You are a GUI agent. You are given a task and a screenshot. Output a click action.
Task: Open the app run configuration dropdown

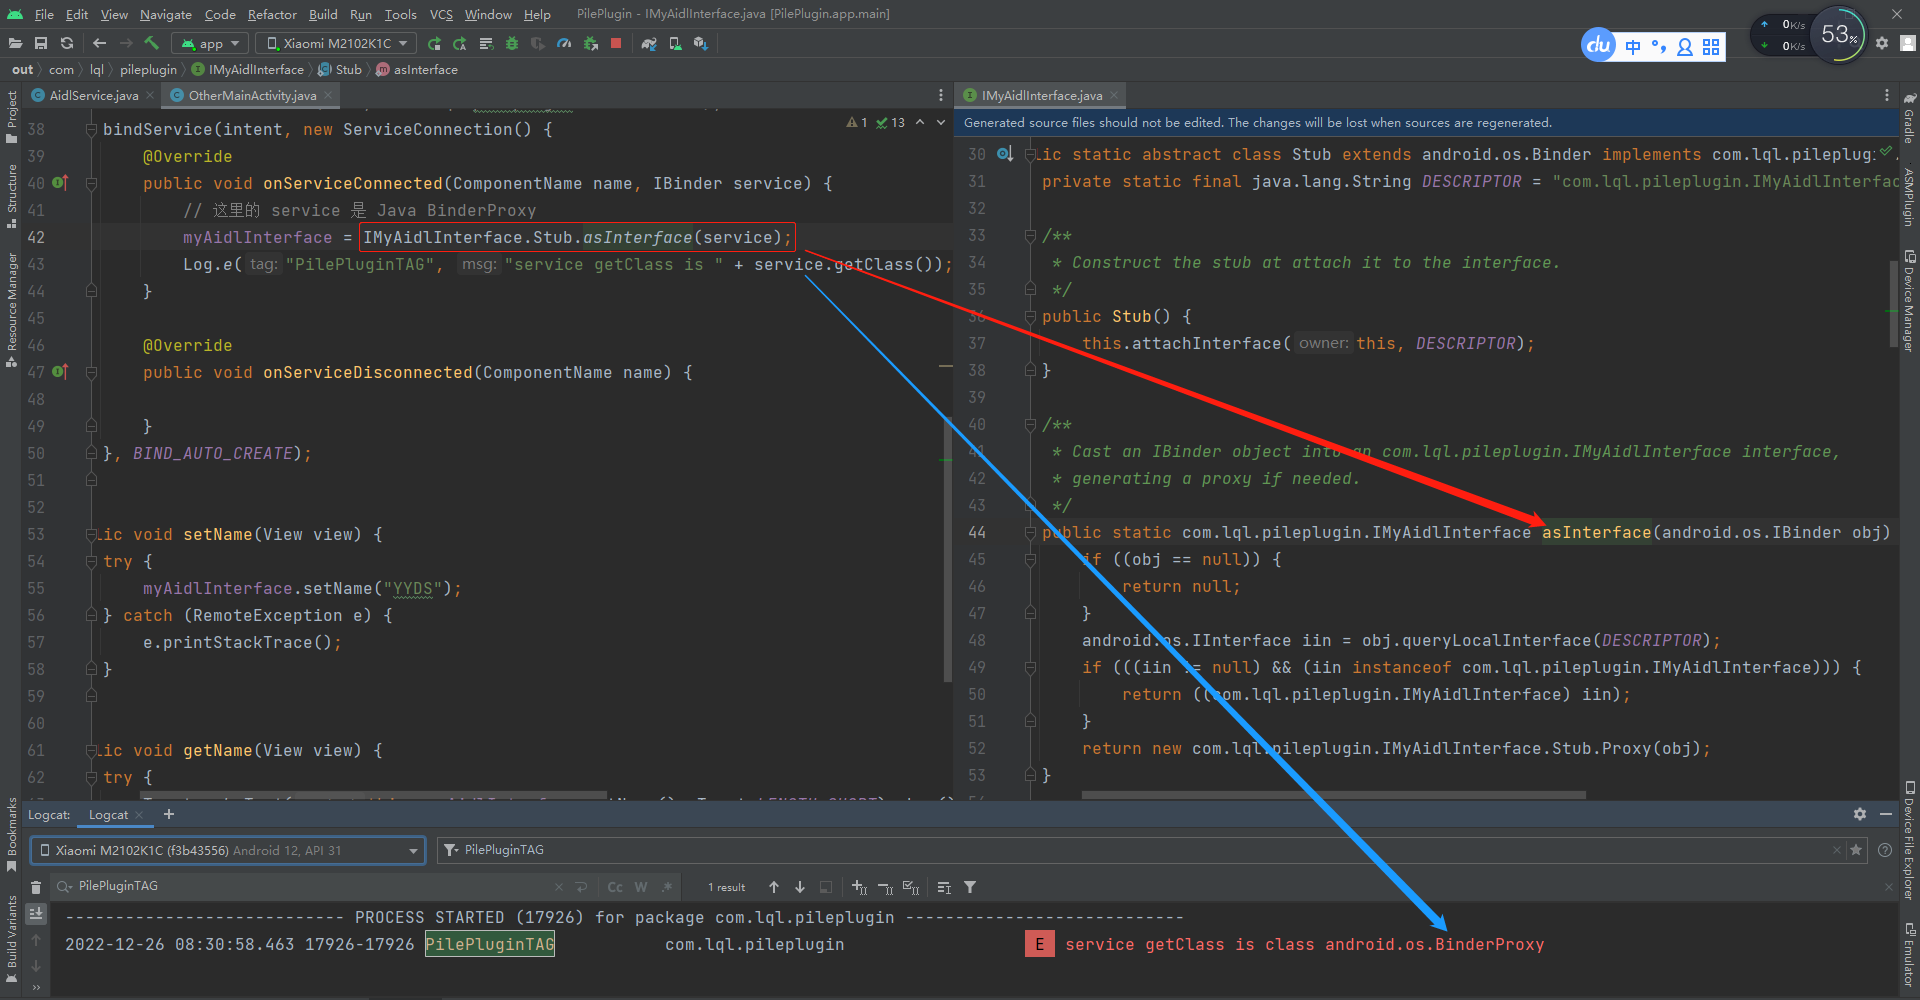point(210,43)
